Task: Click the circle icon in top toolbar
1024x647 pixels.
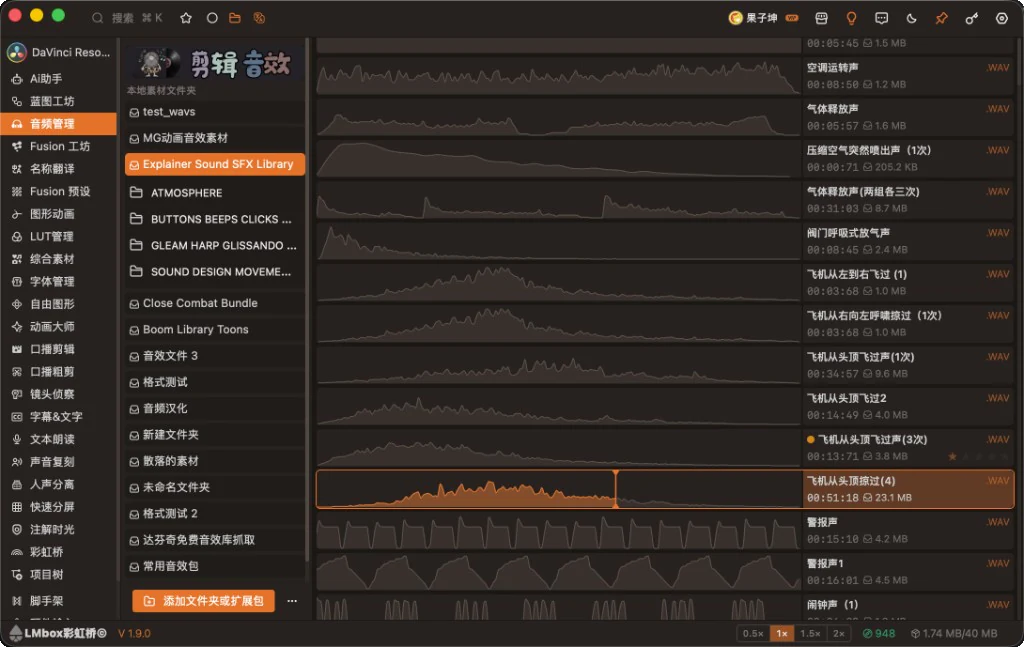Action: [x=212, y=18]
